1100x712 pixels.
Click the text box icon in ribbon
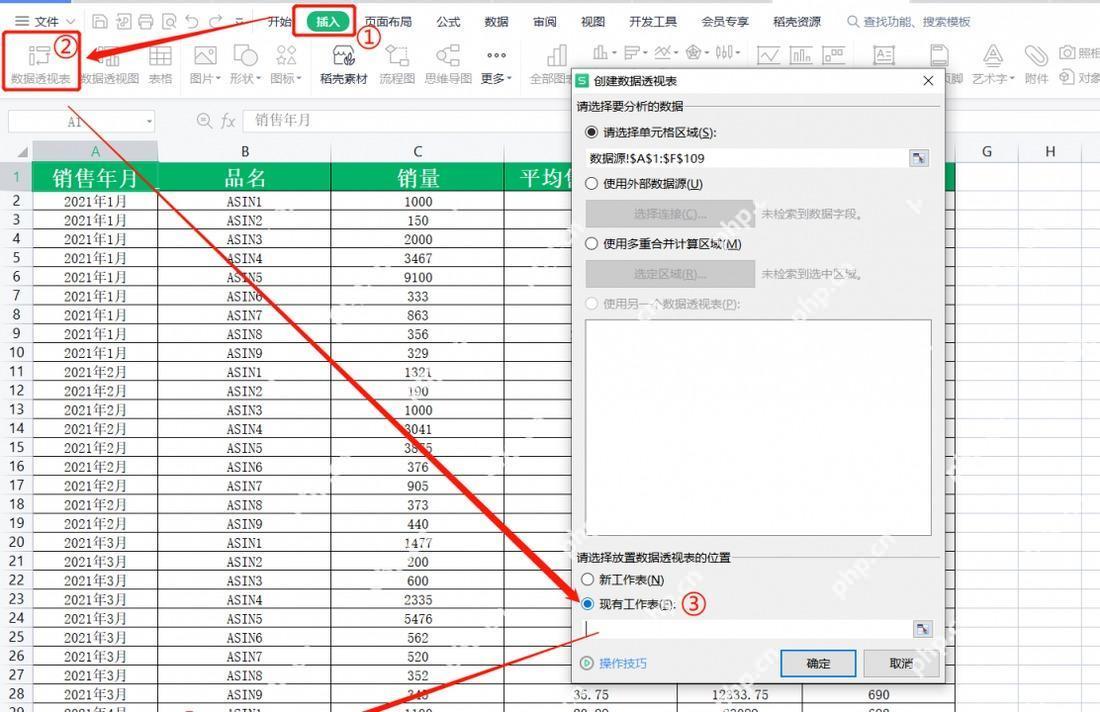point(884,55)
